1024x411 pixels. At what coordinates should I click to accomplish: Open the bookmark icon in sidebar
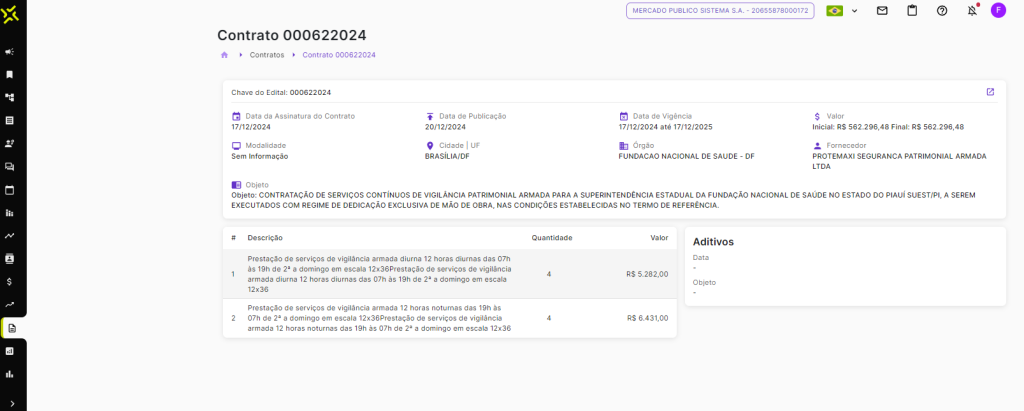tap(10, 74)
